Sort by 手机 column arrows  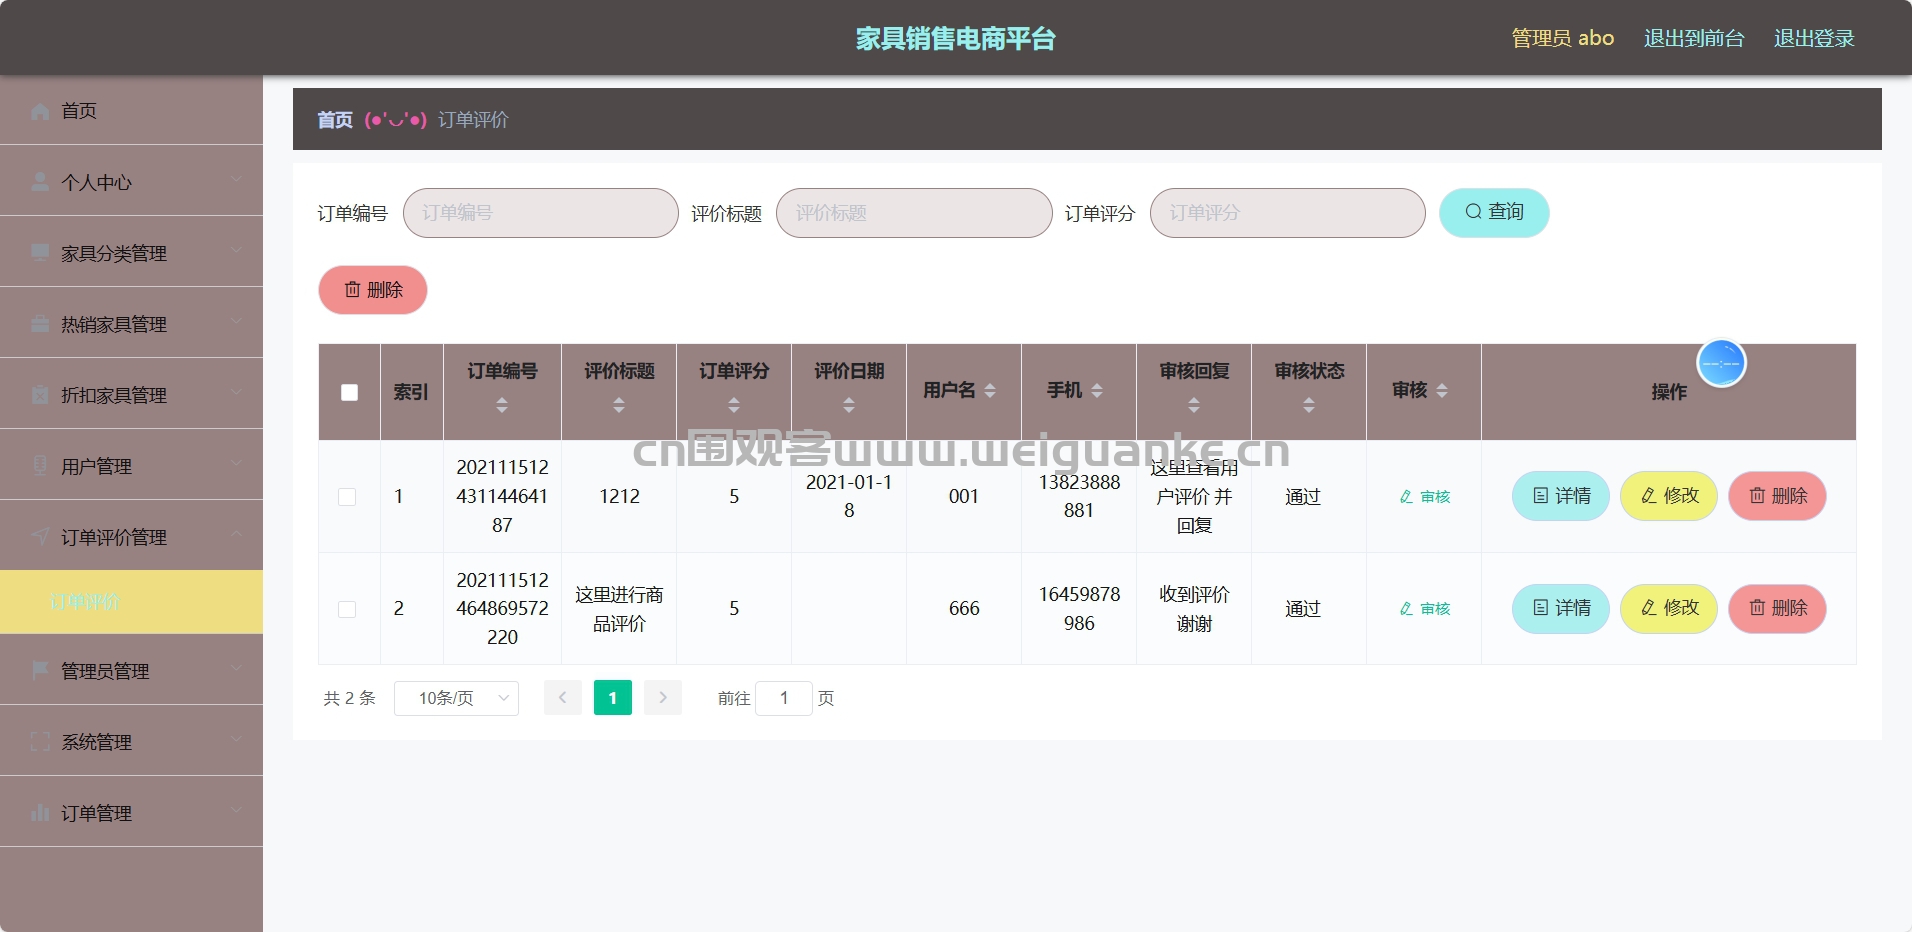tap(1097, 391)
